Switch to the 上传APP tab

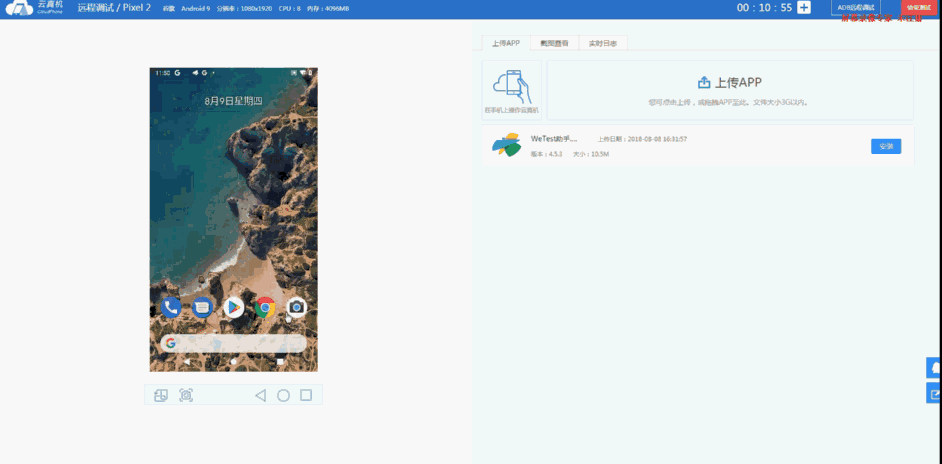coord(505,43)
